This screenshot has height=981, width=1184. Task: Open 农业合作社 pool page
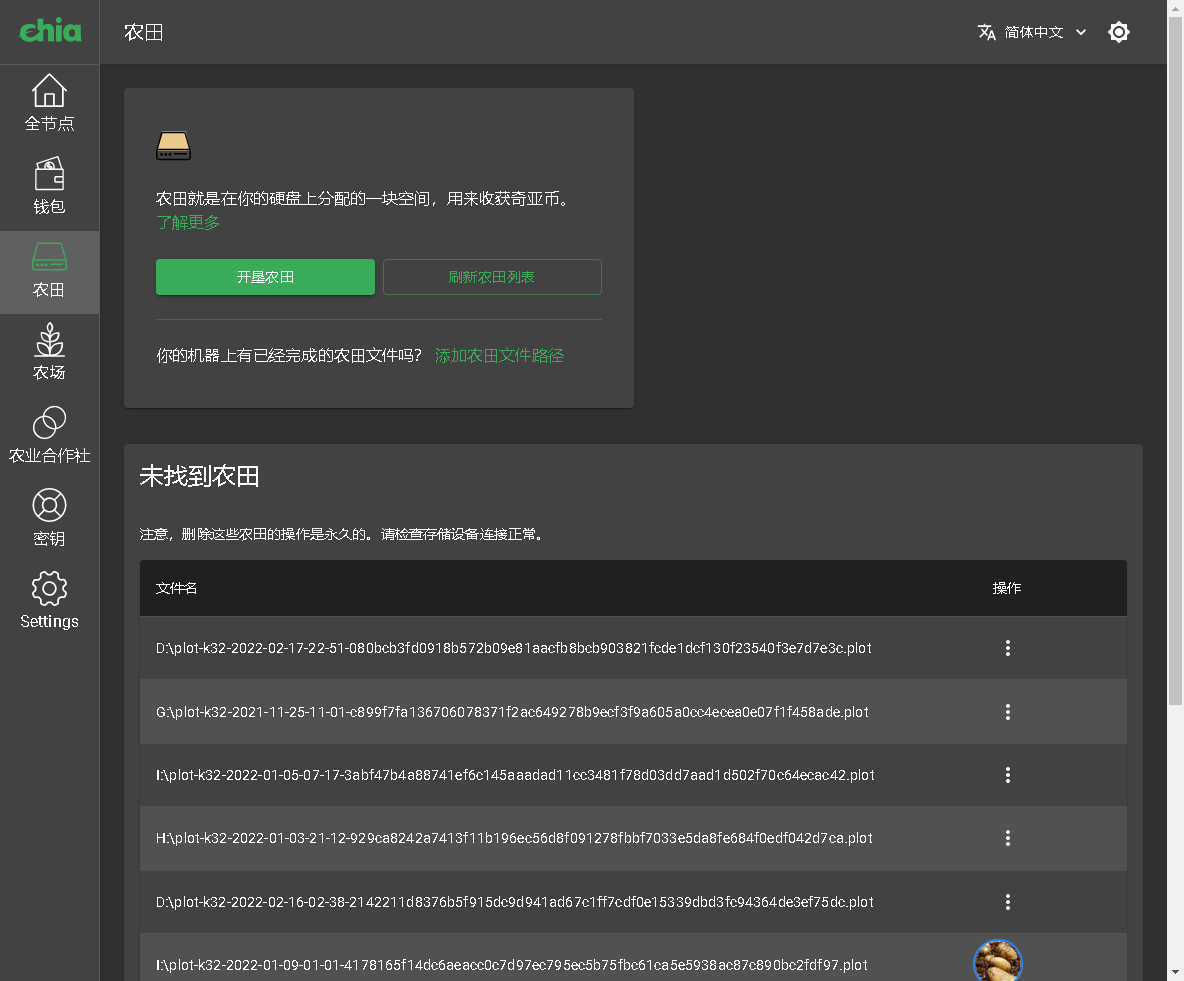click(49, 435)
